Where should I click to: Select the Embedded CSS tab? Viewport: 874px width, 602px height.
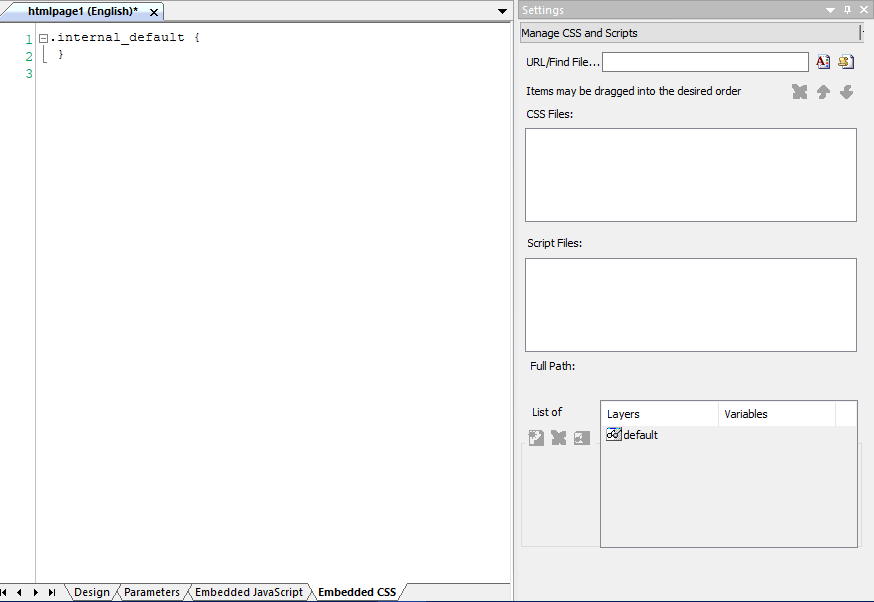pyautogui.click(x=357, y=592)
